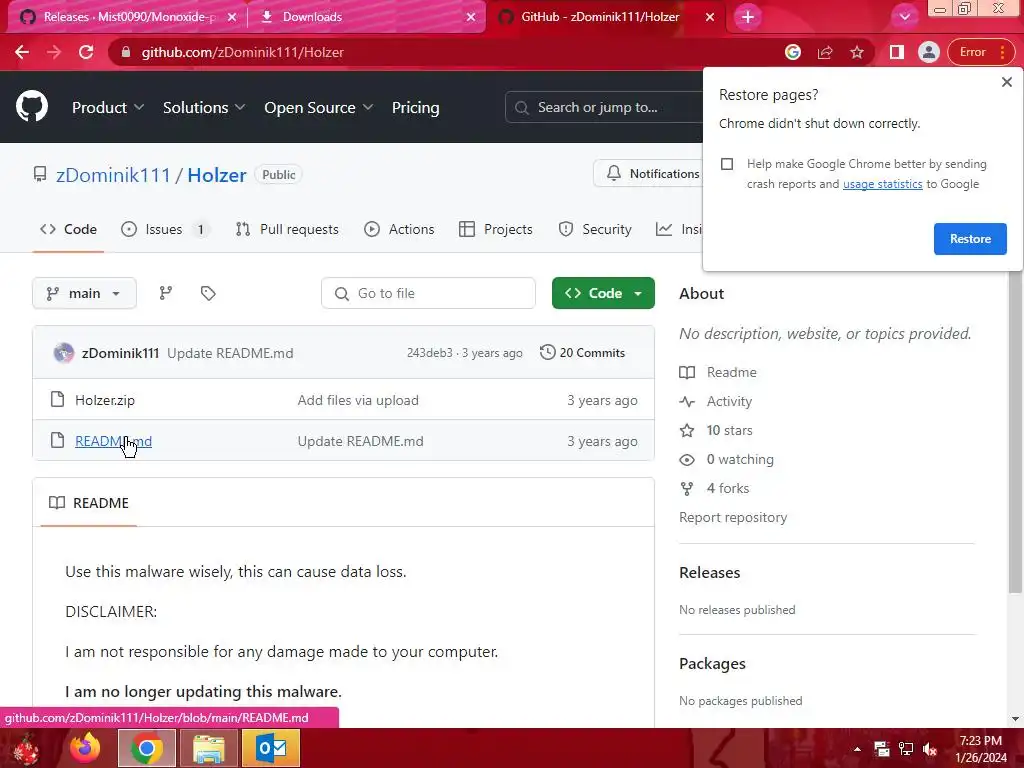Open Firefox from the taskbar
The image size is (1024, 768).
85,748
